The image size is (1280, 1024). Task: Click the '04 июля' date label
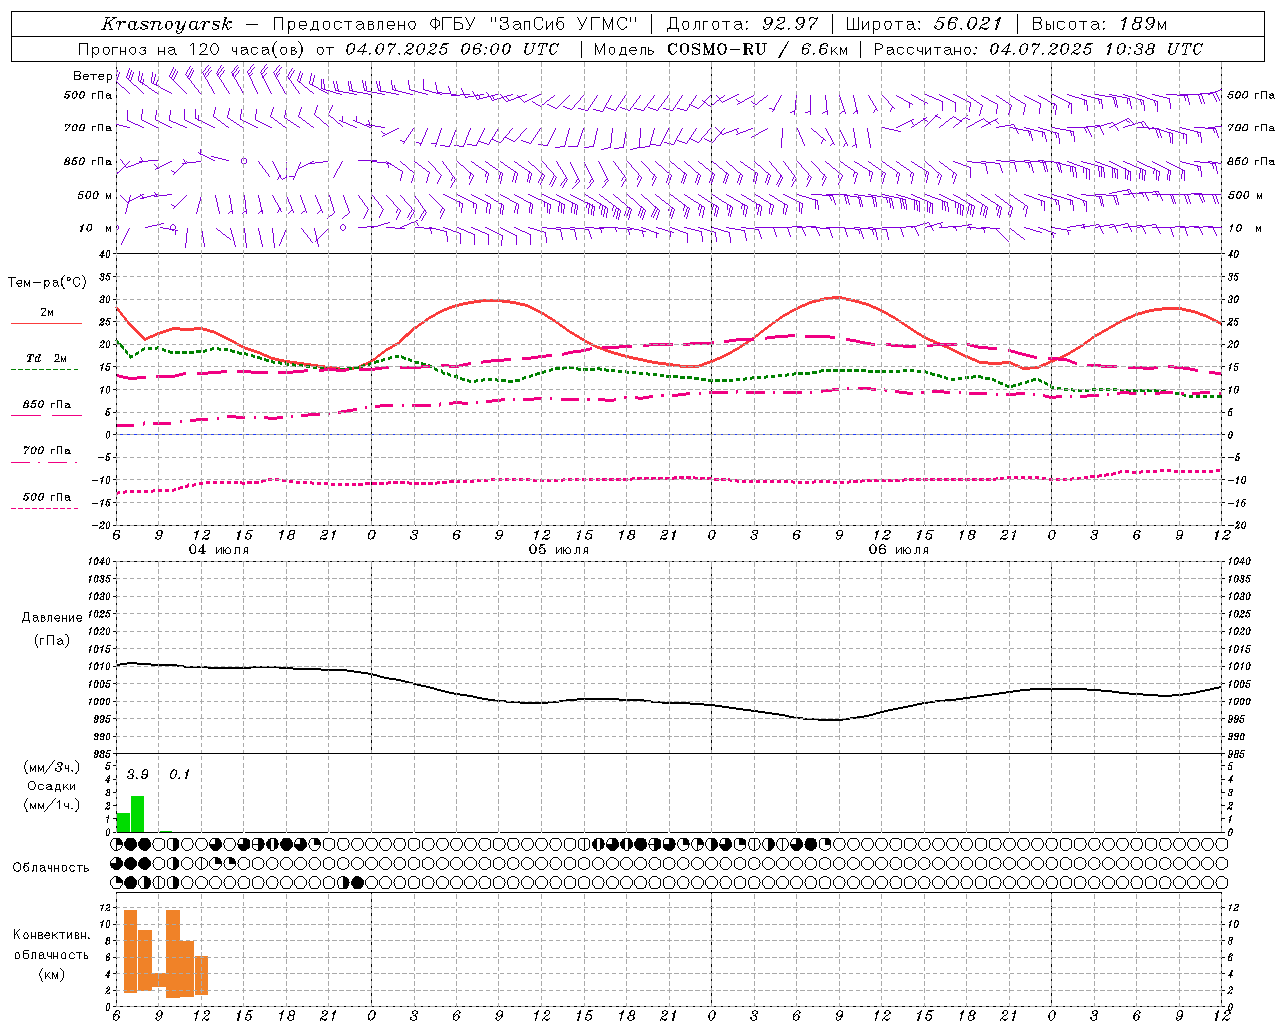click(219, 550)
